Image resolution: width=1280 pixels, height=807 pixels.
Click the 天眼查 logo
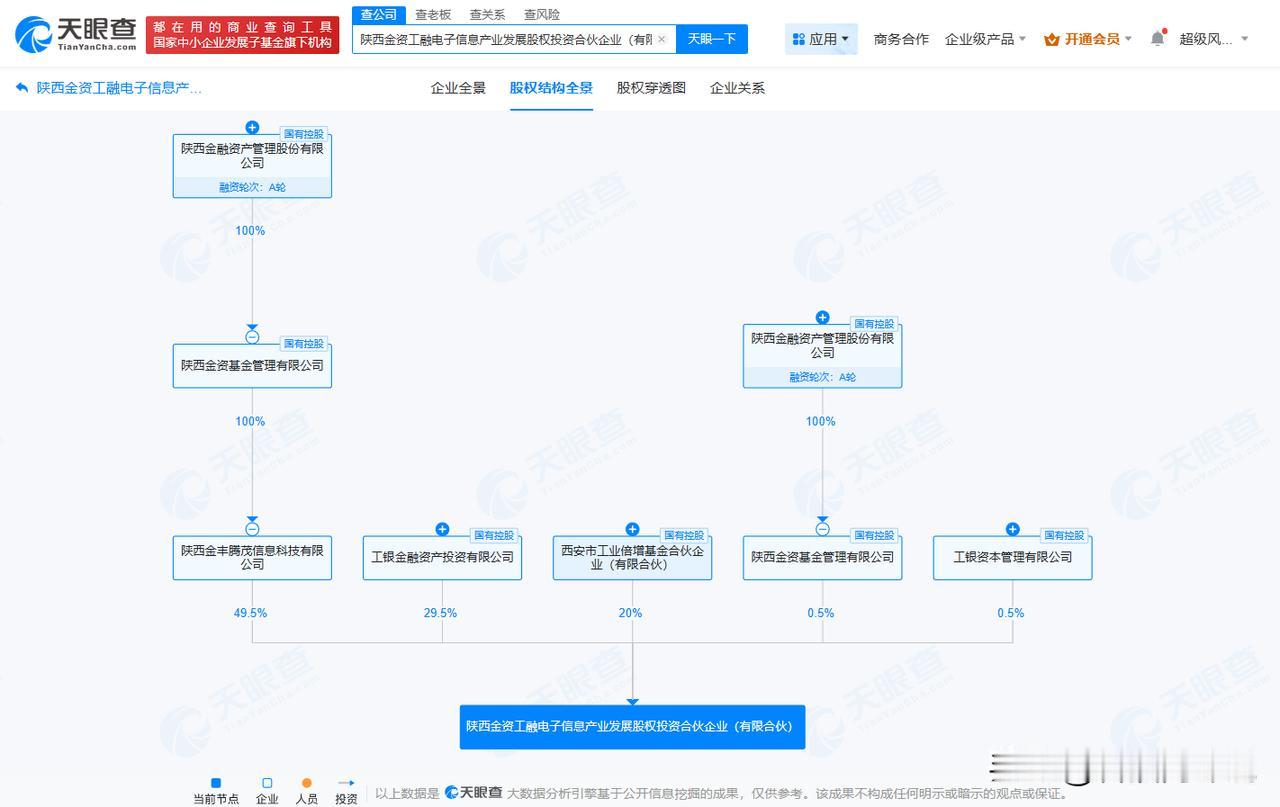[x=75, y=34]
